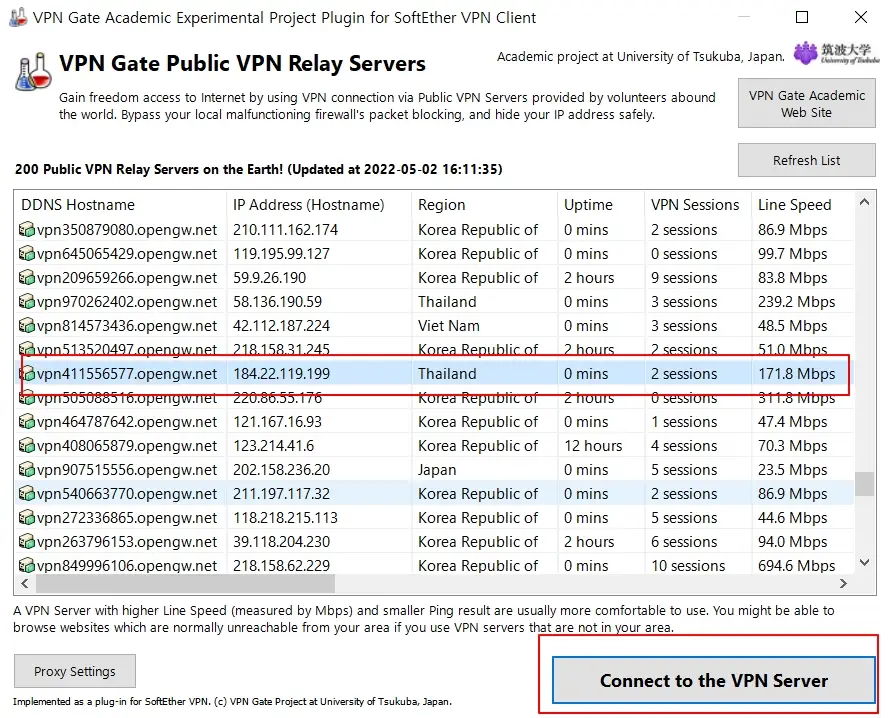Click server icon for vpn350879080.opengw.net

(27, 230)
